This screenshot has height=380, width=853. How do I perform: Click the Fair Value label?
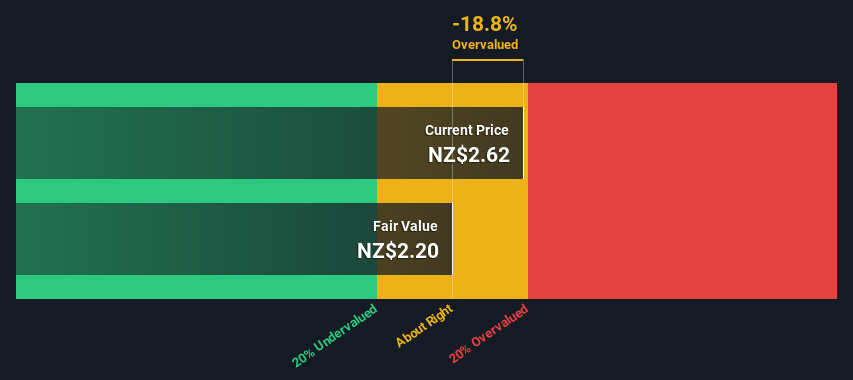[405, 226]
